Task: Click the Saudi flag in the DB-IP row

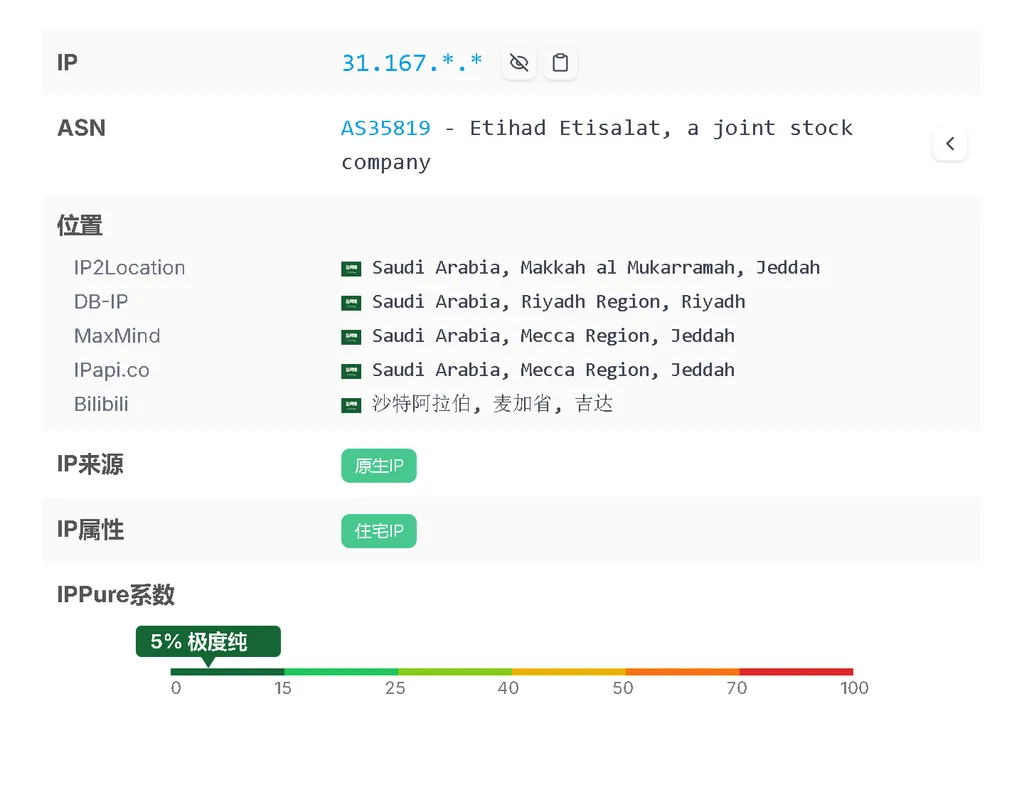Action: point(351,302)
